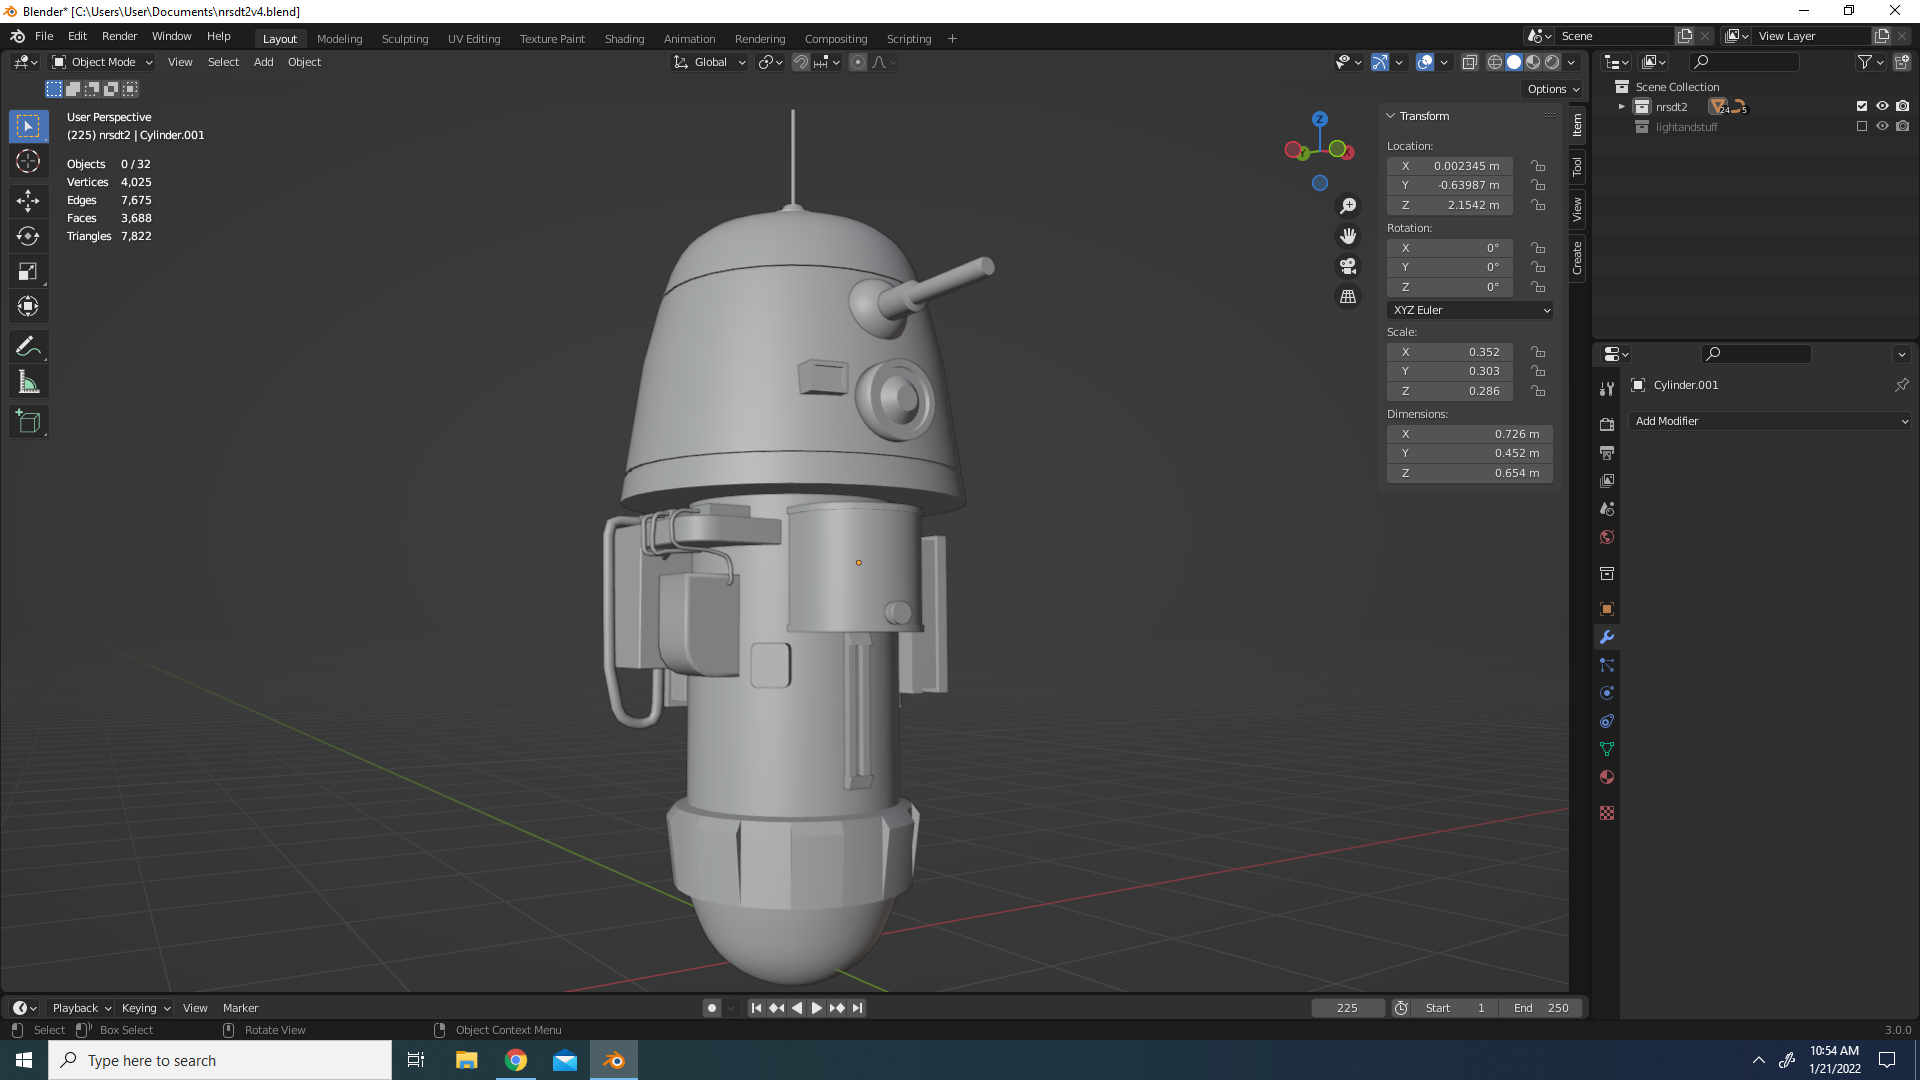Expand the nsrdt2 collection in outliner

click(1621, 107)
